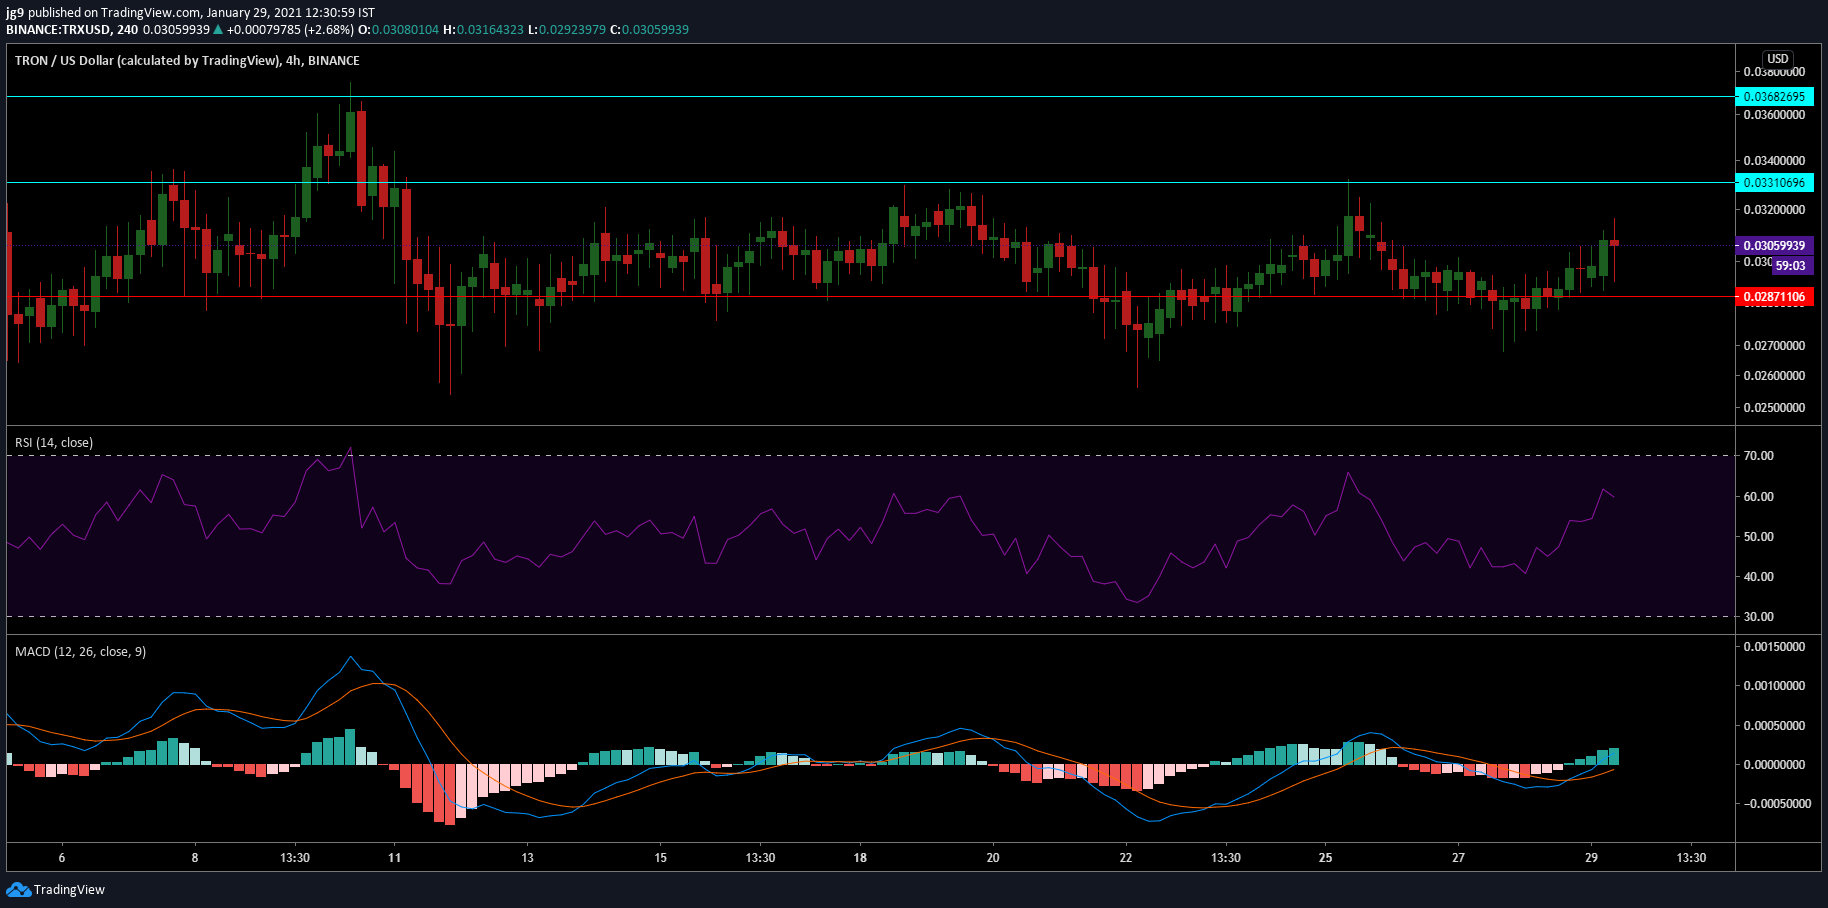Click the TradingView brand text
Image resolution: width=1828 pixels, height=908 pixels.
(x=69, y=890)
